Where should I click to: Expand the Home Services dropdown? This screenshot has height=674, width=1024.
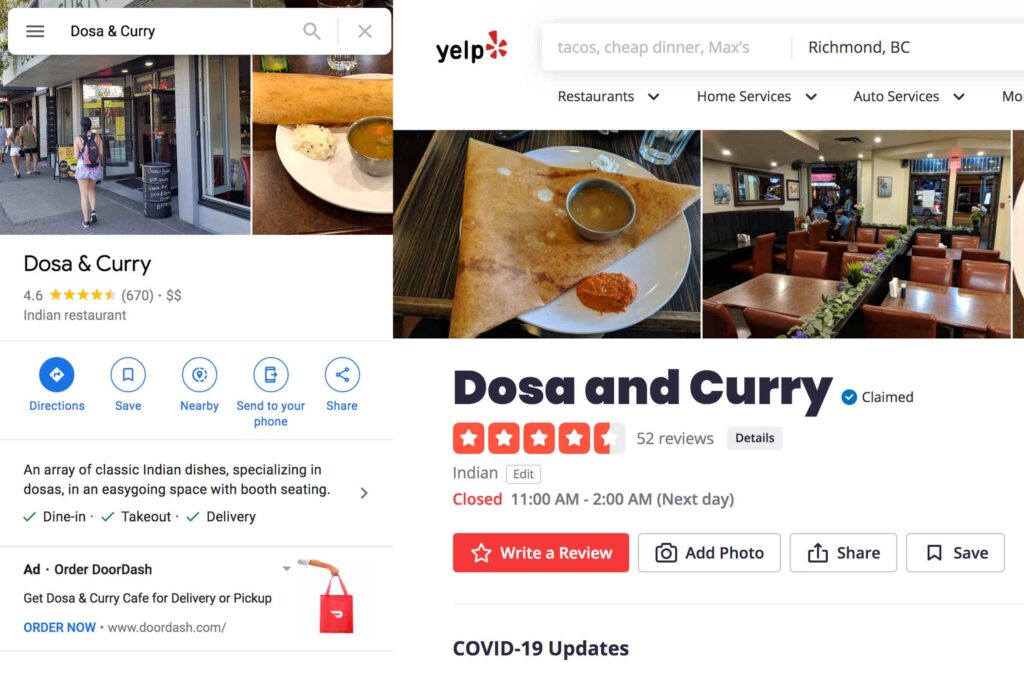click(756, 97)
